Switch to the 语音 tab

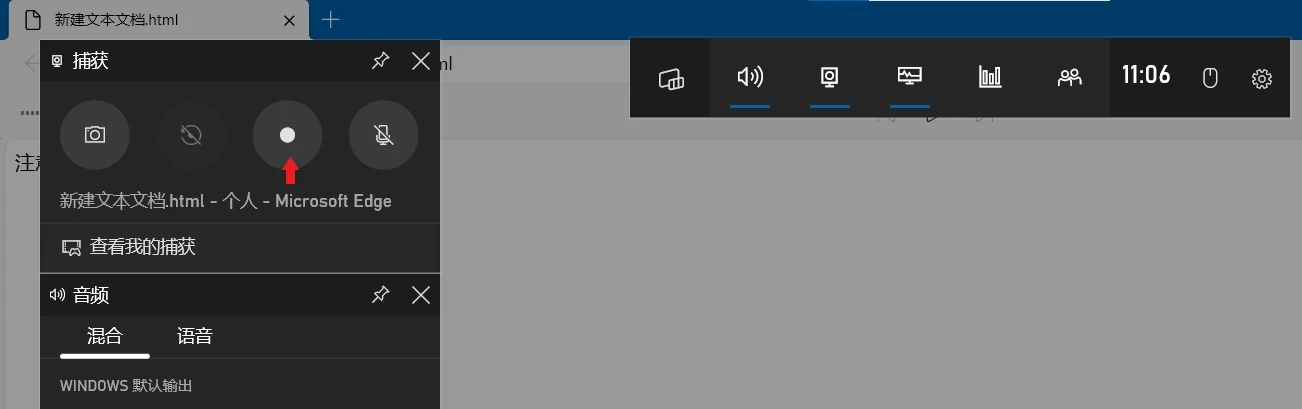pos(195,336)
